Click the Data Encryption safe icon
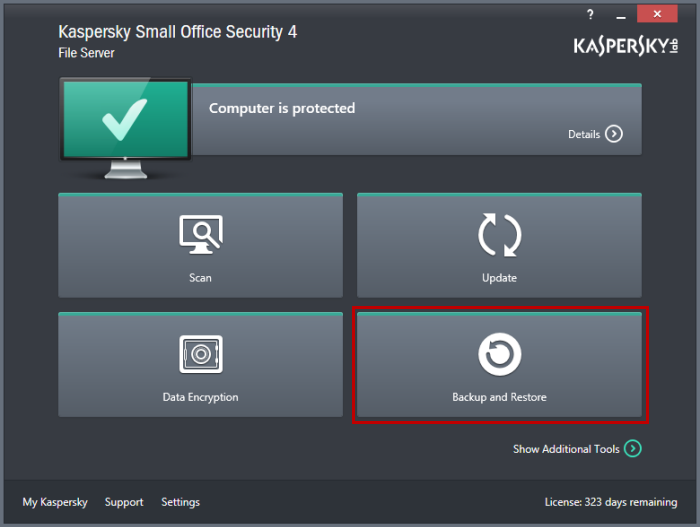 [x=201, y=354]
